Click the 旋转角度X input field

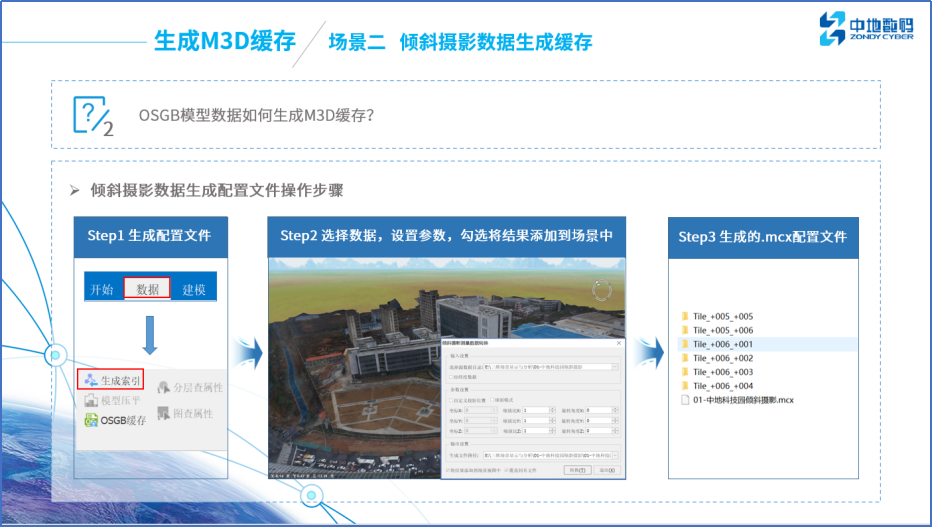coord(600,410)
